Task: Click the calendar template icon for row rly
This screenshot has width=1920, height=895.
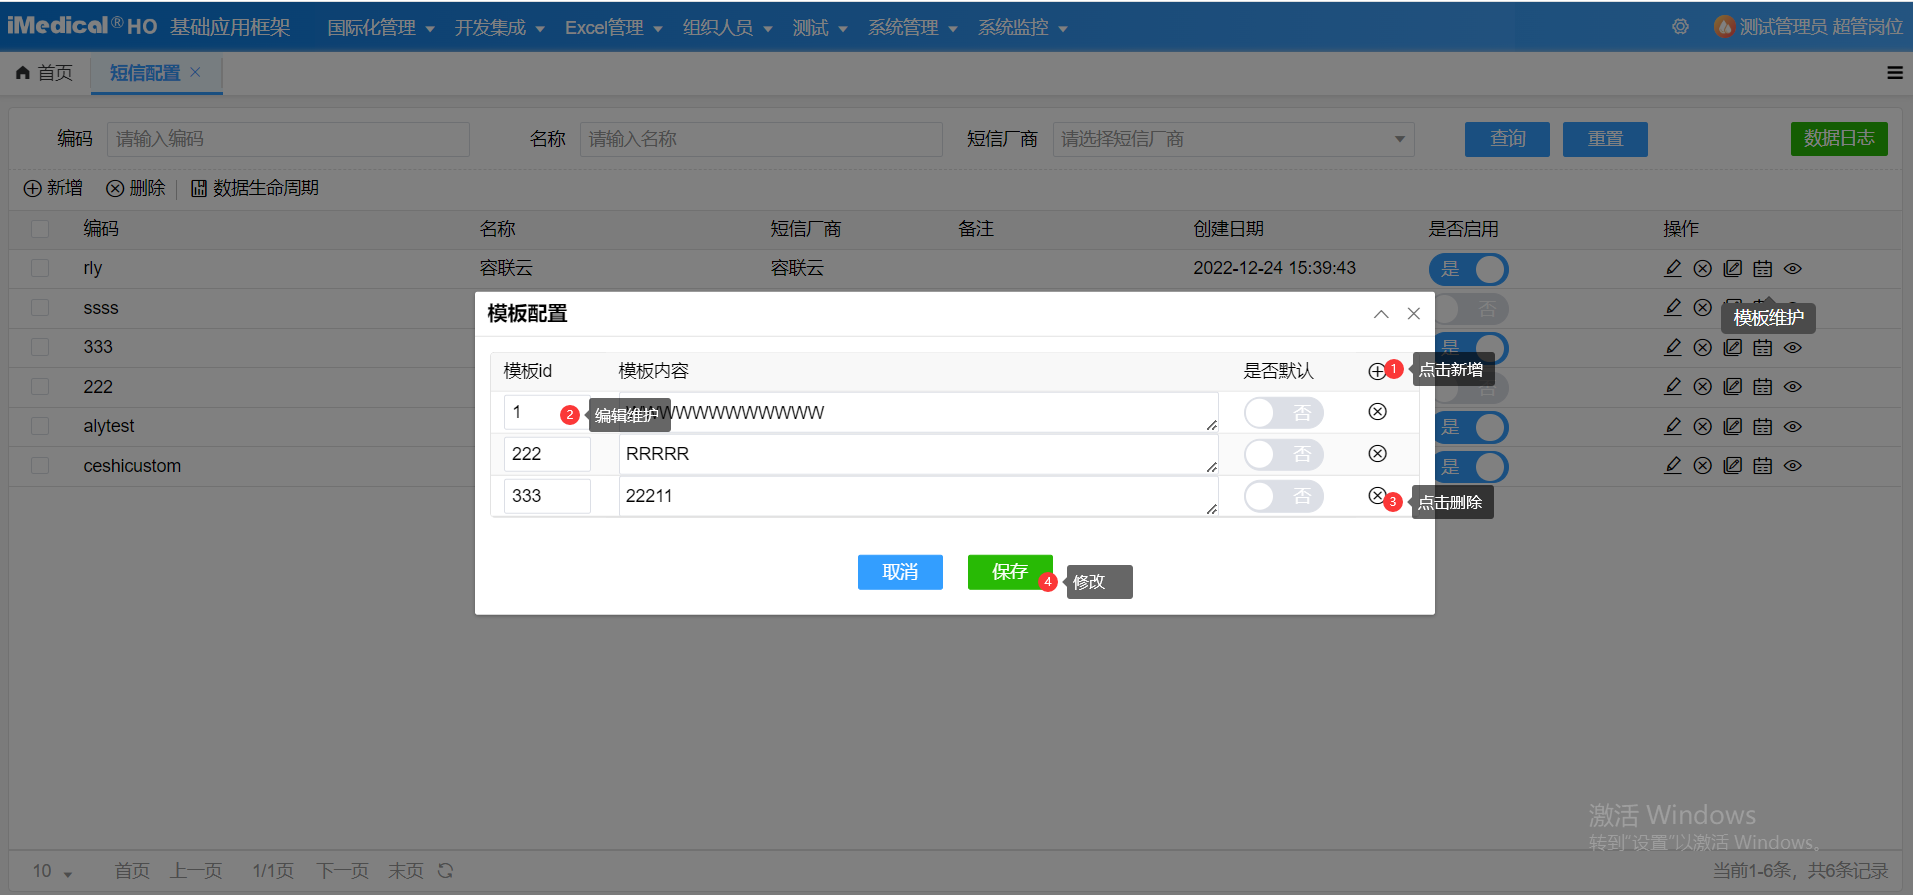Action: [x=1763, y=268]
